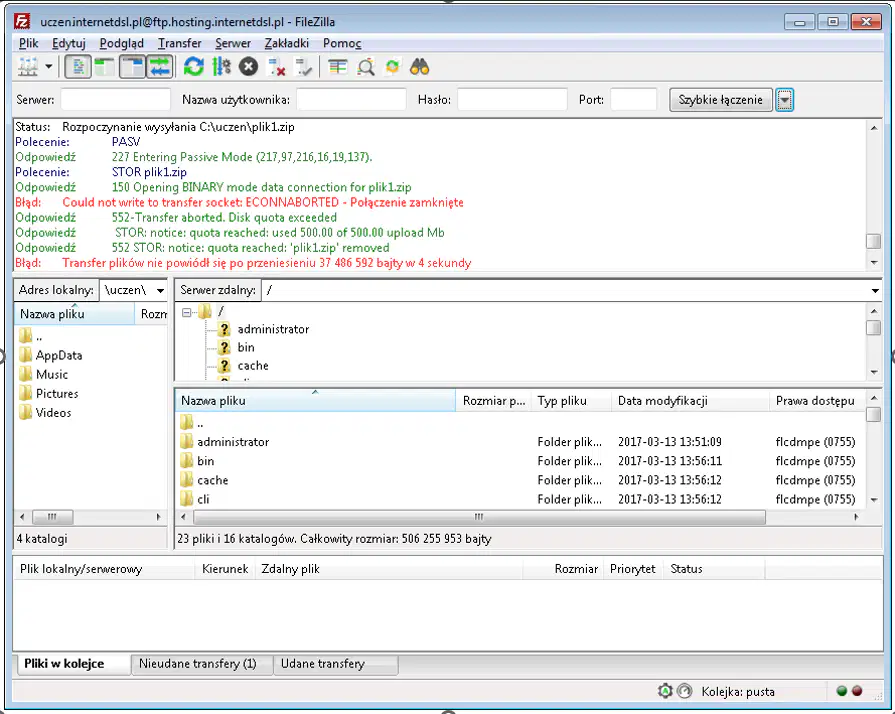
Task: Disconnect from current server
Action: tap(277, 67)
